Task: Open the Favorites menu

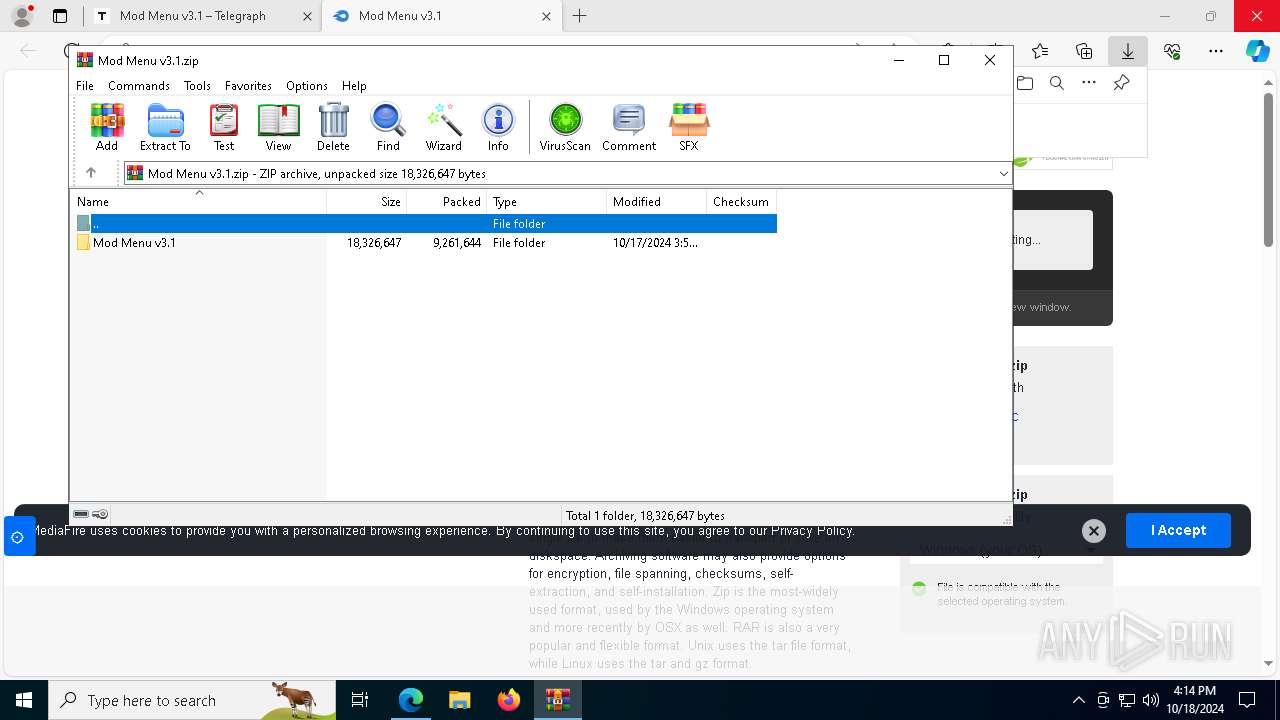Action: pyautogui.click(x=248, y=86)
